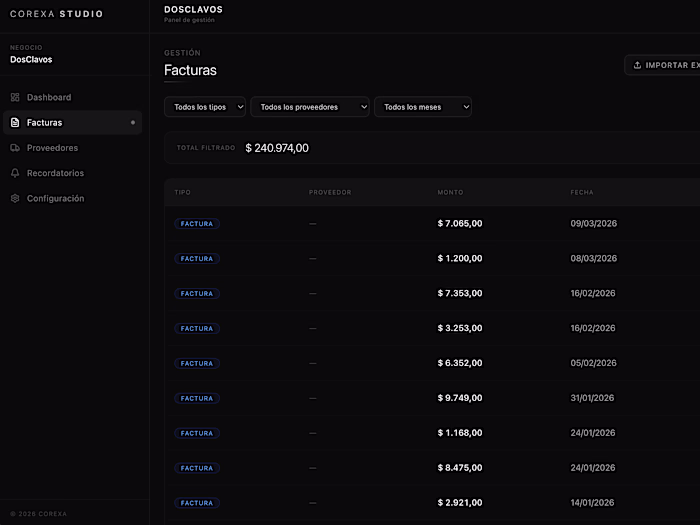Go to Proveedores in the sidebar
Image resolution: width=700 pixels, height=525 pixels.
(52, 148)
